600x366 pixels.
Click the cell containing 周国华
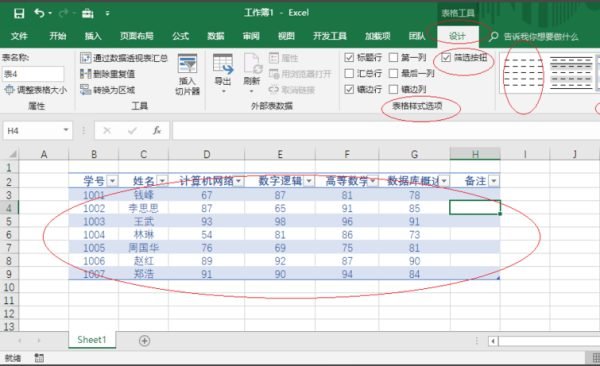143,248
